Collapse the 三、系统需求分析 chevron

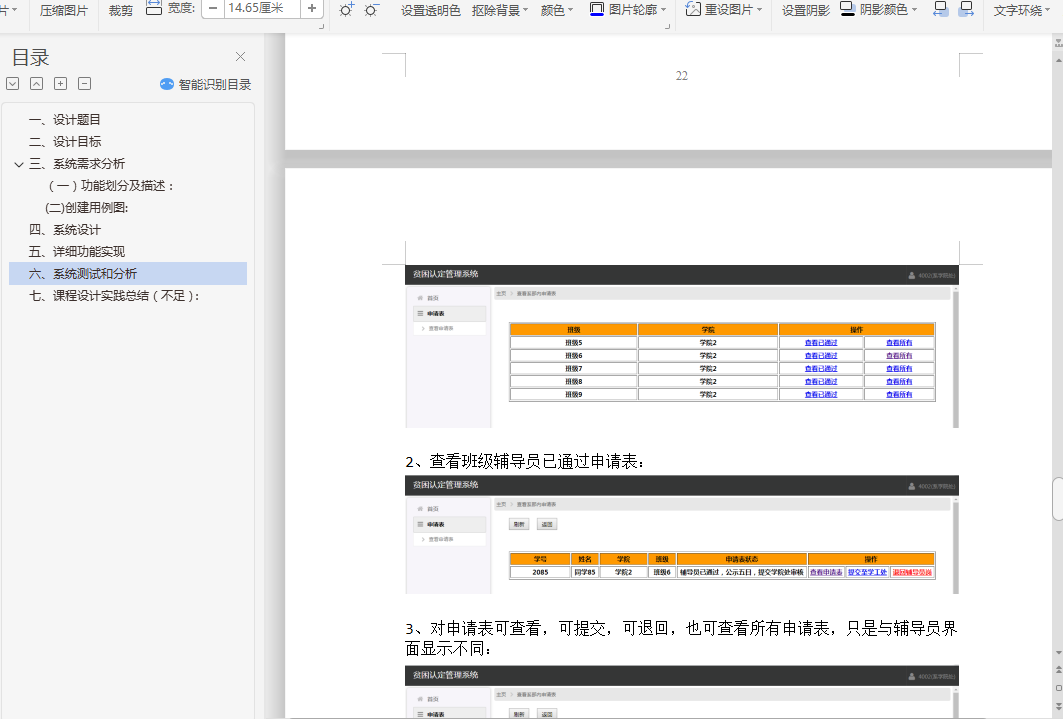pyautogui.click(x=19, y=164)
